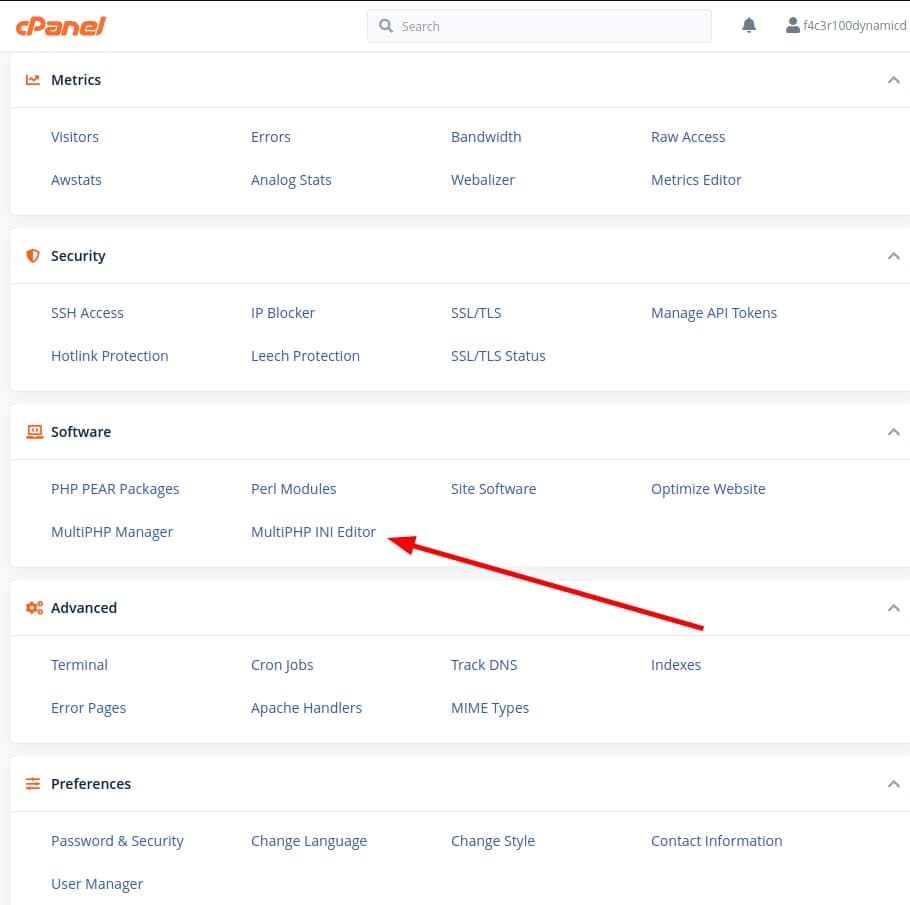Go to SSL/TLS Status
Screen dimensions: 910x905
click(x=498, y=356)
